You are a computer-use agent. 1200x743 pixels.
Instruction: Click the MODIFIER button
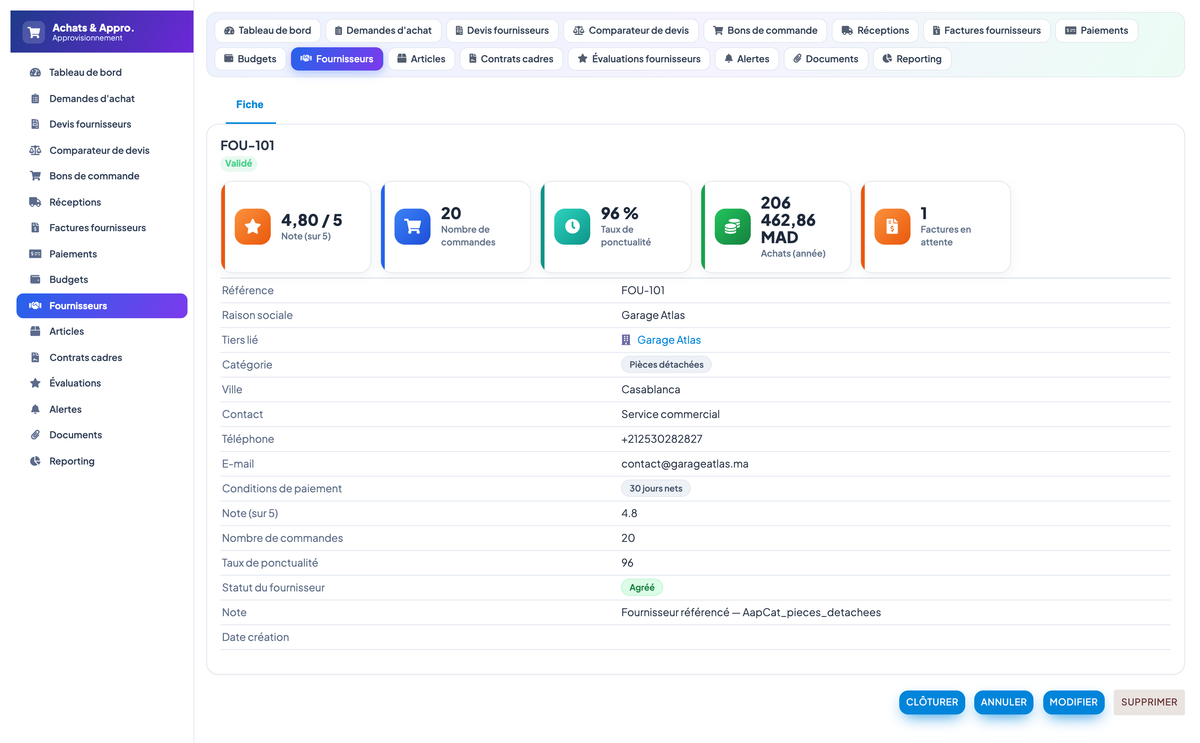(1073, 702)
